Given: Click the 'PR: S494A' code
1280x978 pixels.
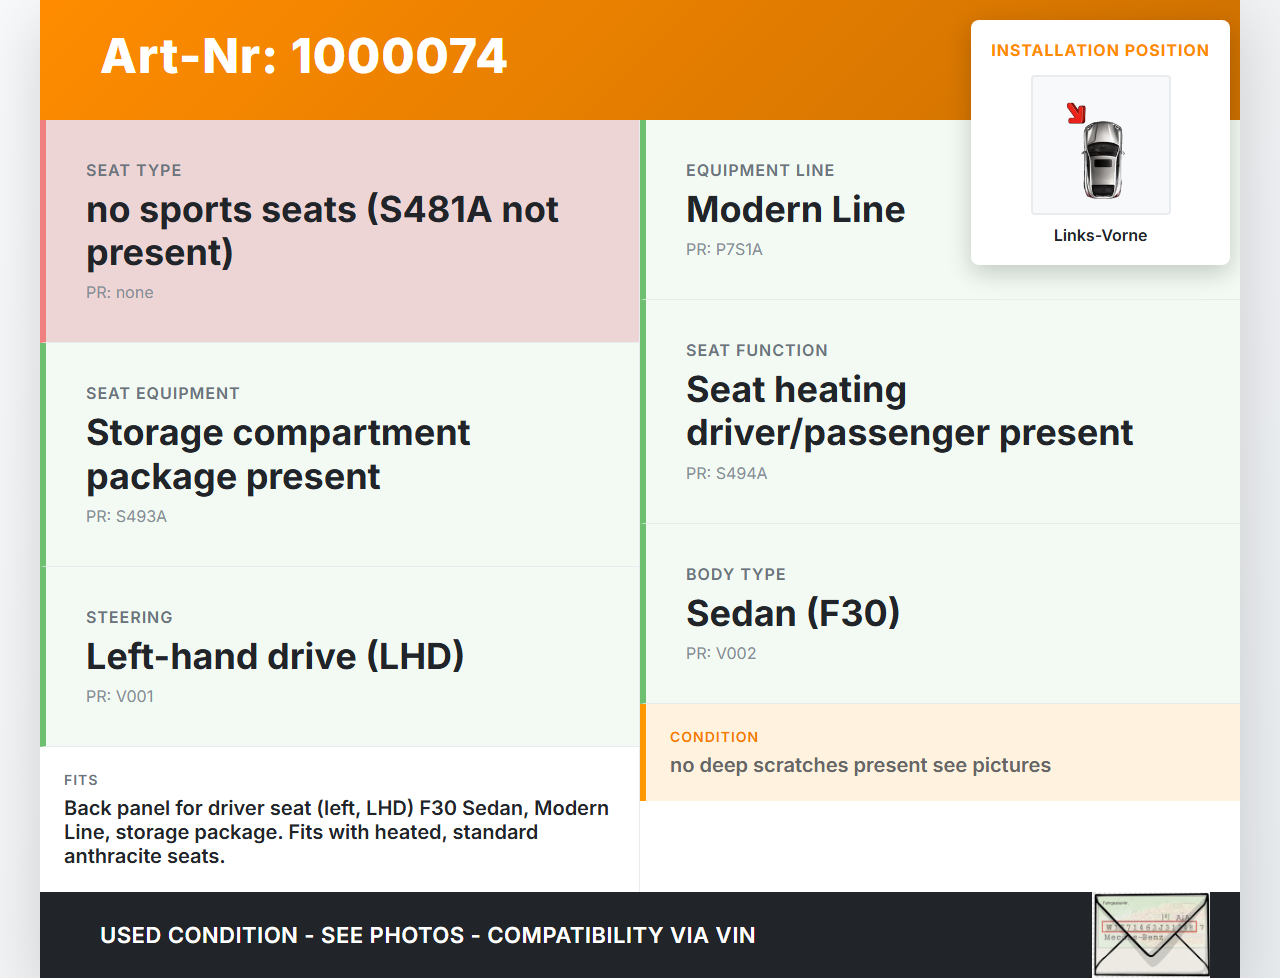Looking at the screenshot, I should click(x=726, y=473).
